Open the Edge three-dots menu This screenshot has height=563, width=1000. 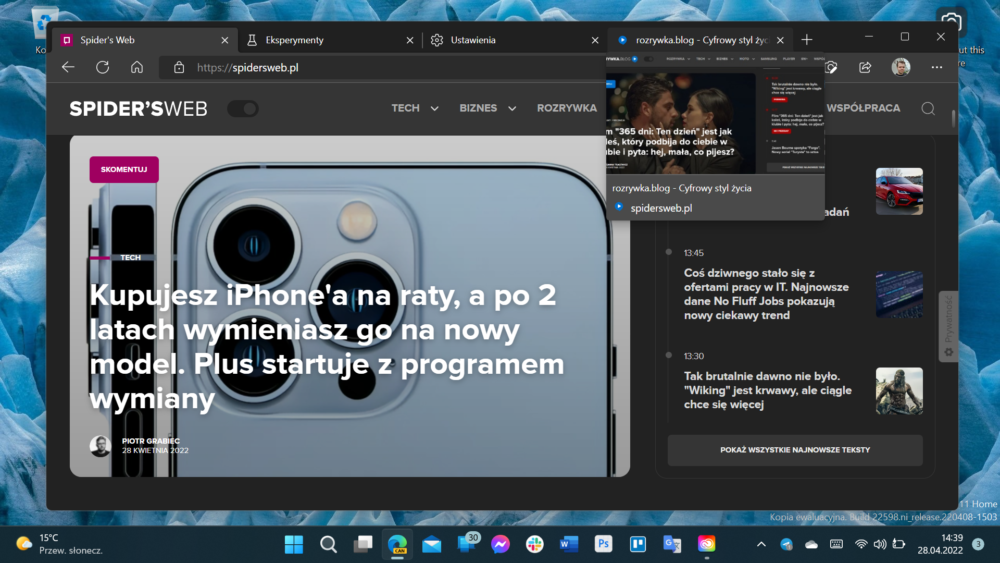point(936,67)
